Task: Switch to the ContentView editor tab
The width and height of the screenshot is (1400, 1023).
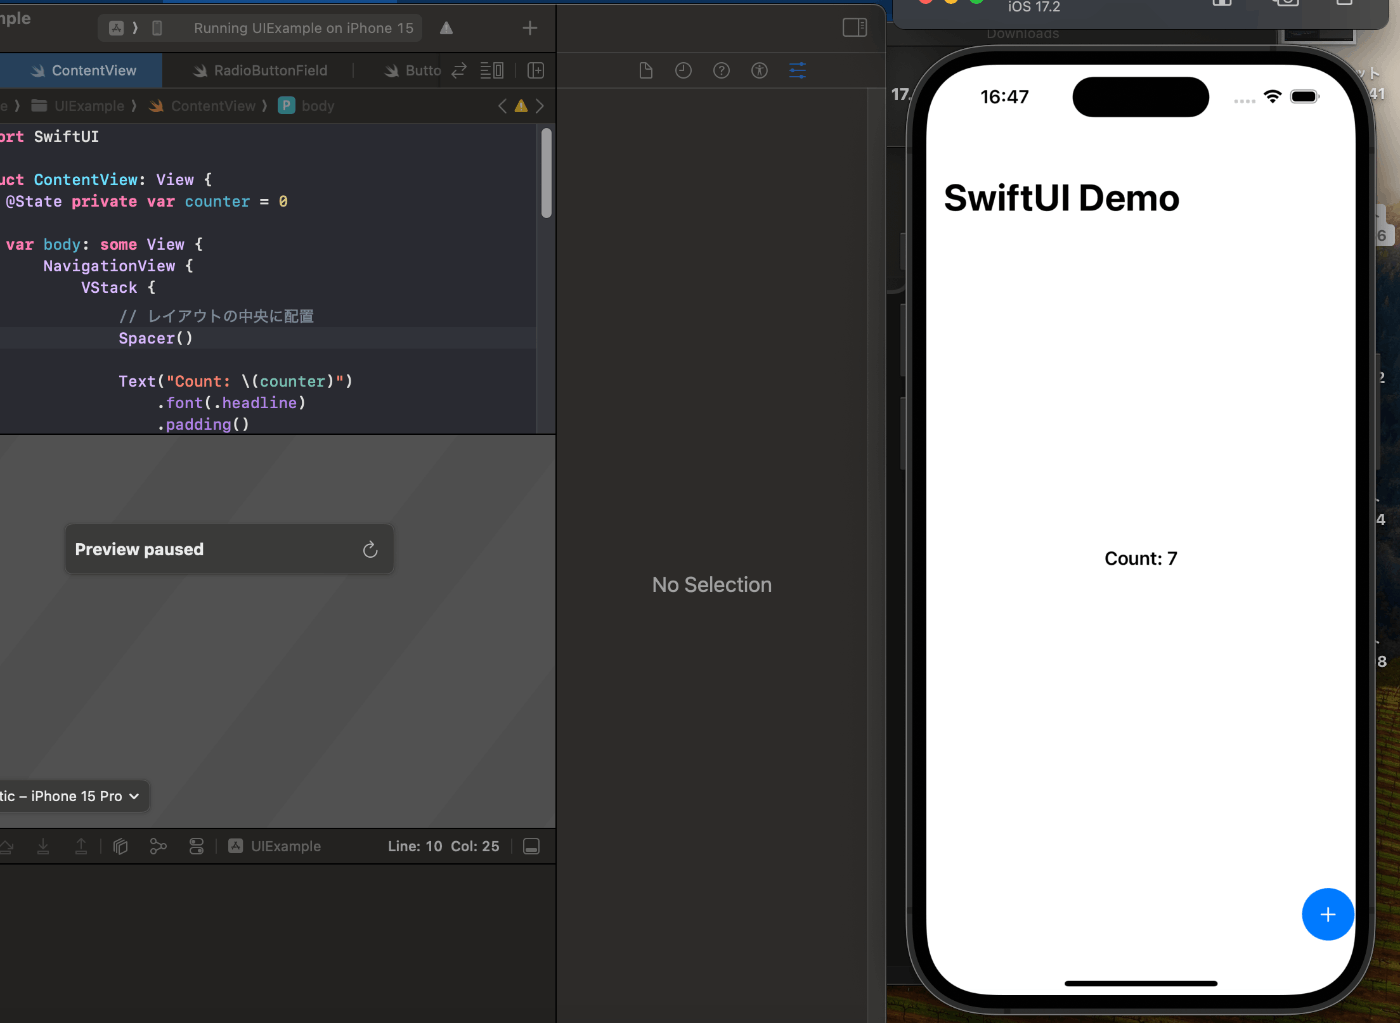Action: pyautogui.click(x=83, y=70)
